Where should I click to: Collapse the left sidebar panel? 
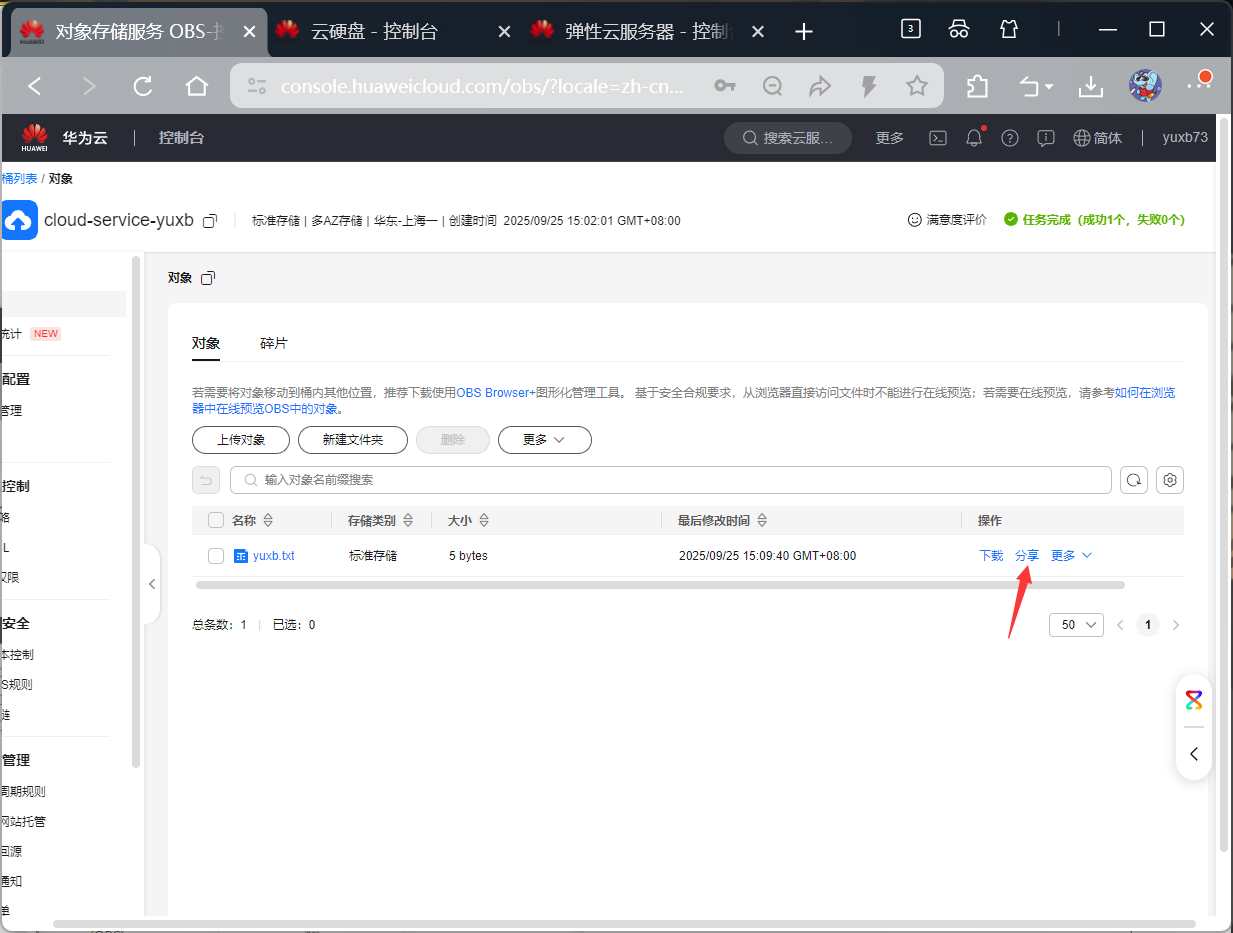pyautogui.click(x=152, y=584)
